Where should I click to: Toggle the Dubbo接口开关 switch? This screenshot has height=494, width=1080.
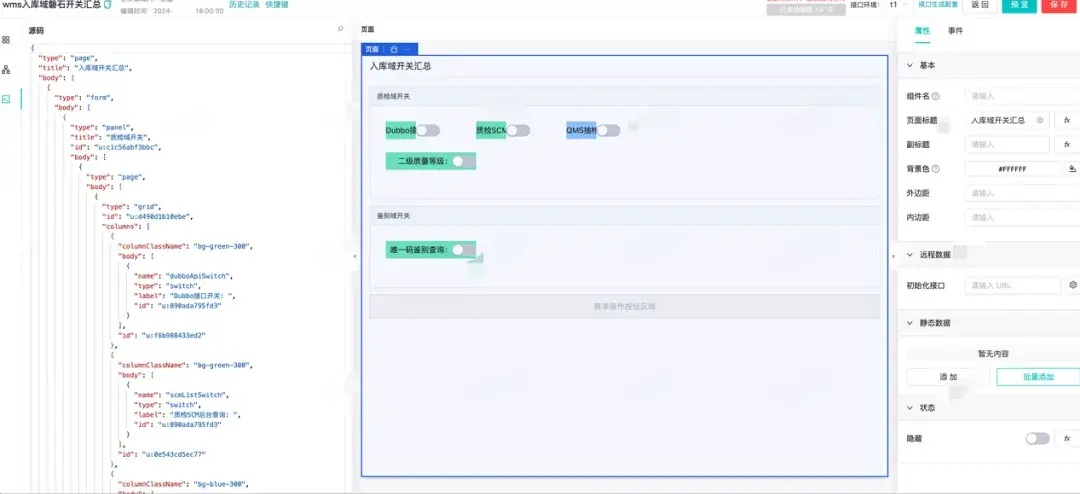(428, 130)
